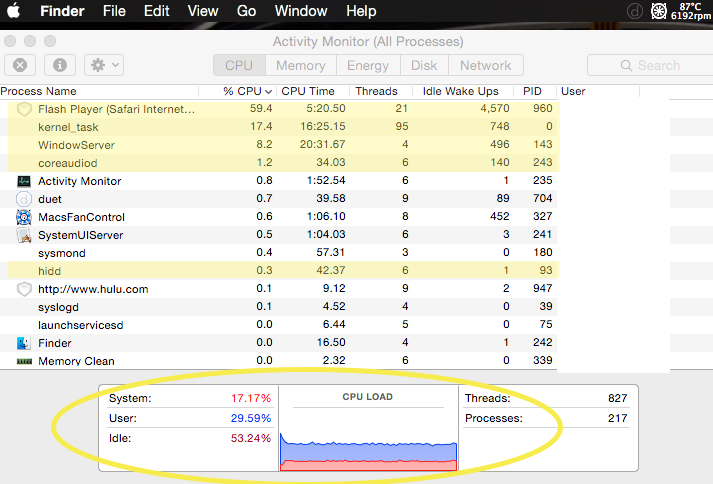Click the Processes count 217
This screenshot has width=713, height=484.
click(618, 418)
